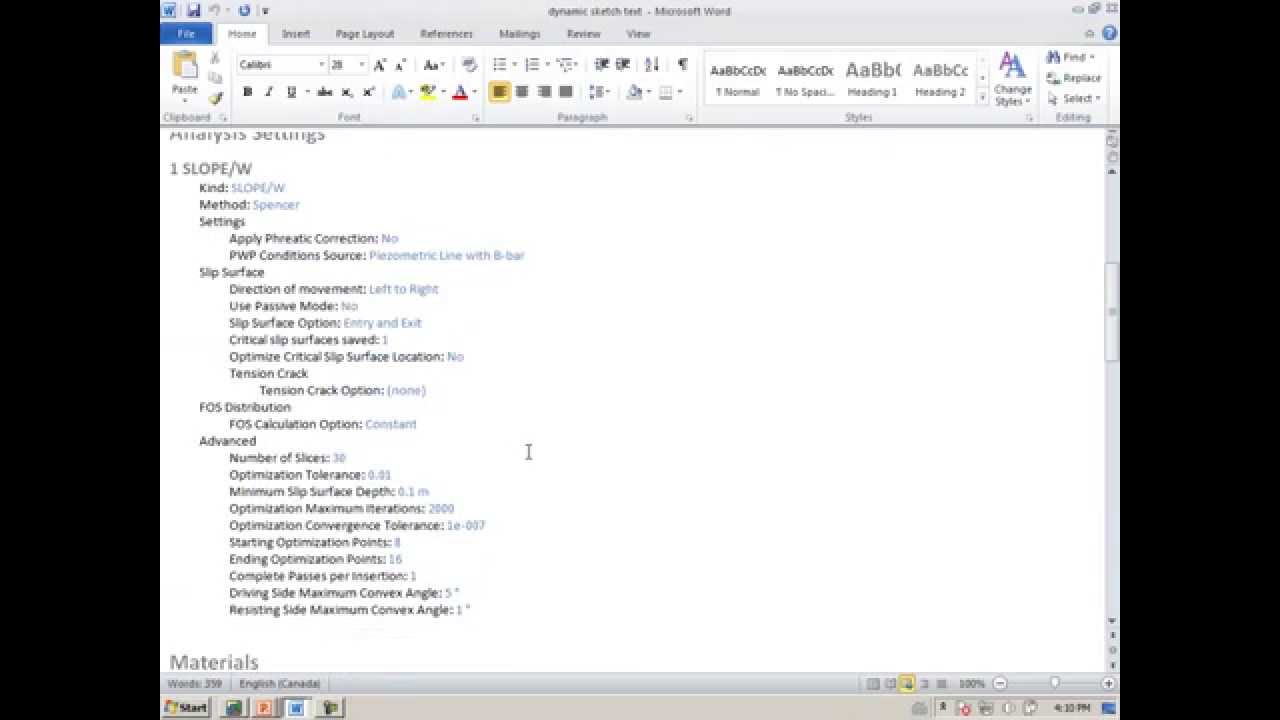This screenshot has height=720, width=1280.
Task: Toggle Subscript formatting
Action: click(347, 92)
